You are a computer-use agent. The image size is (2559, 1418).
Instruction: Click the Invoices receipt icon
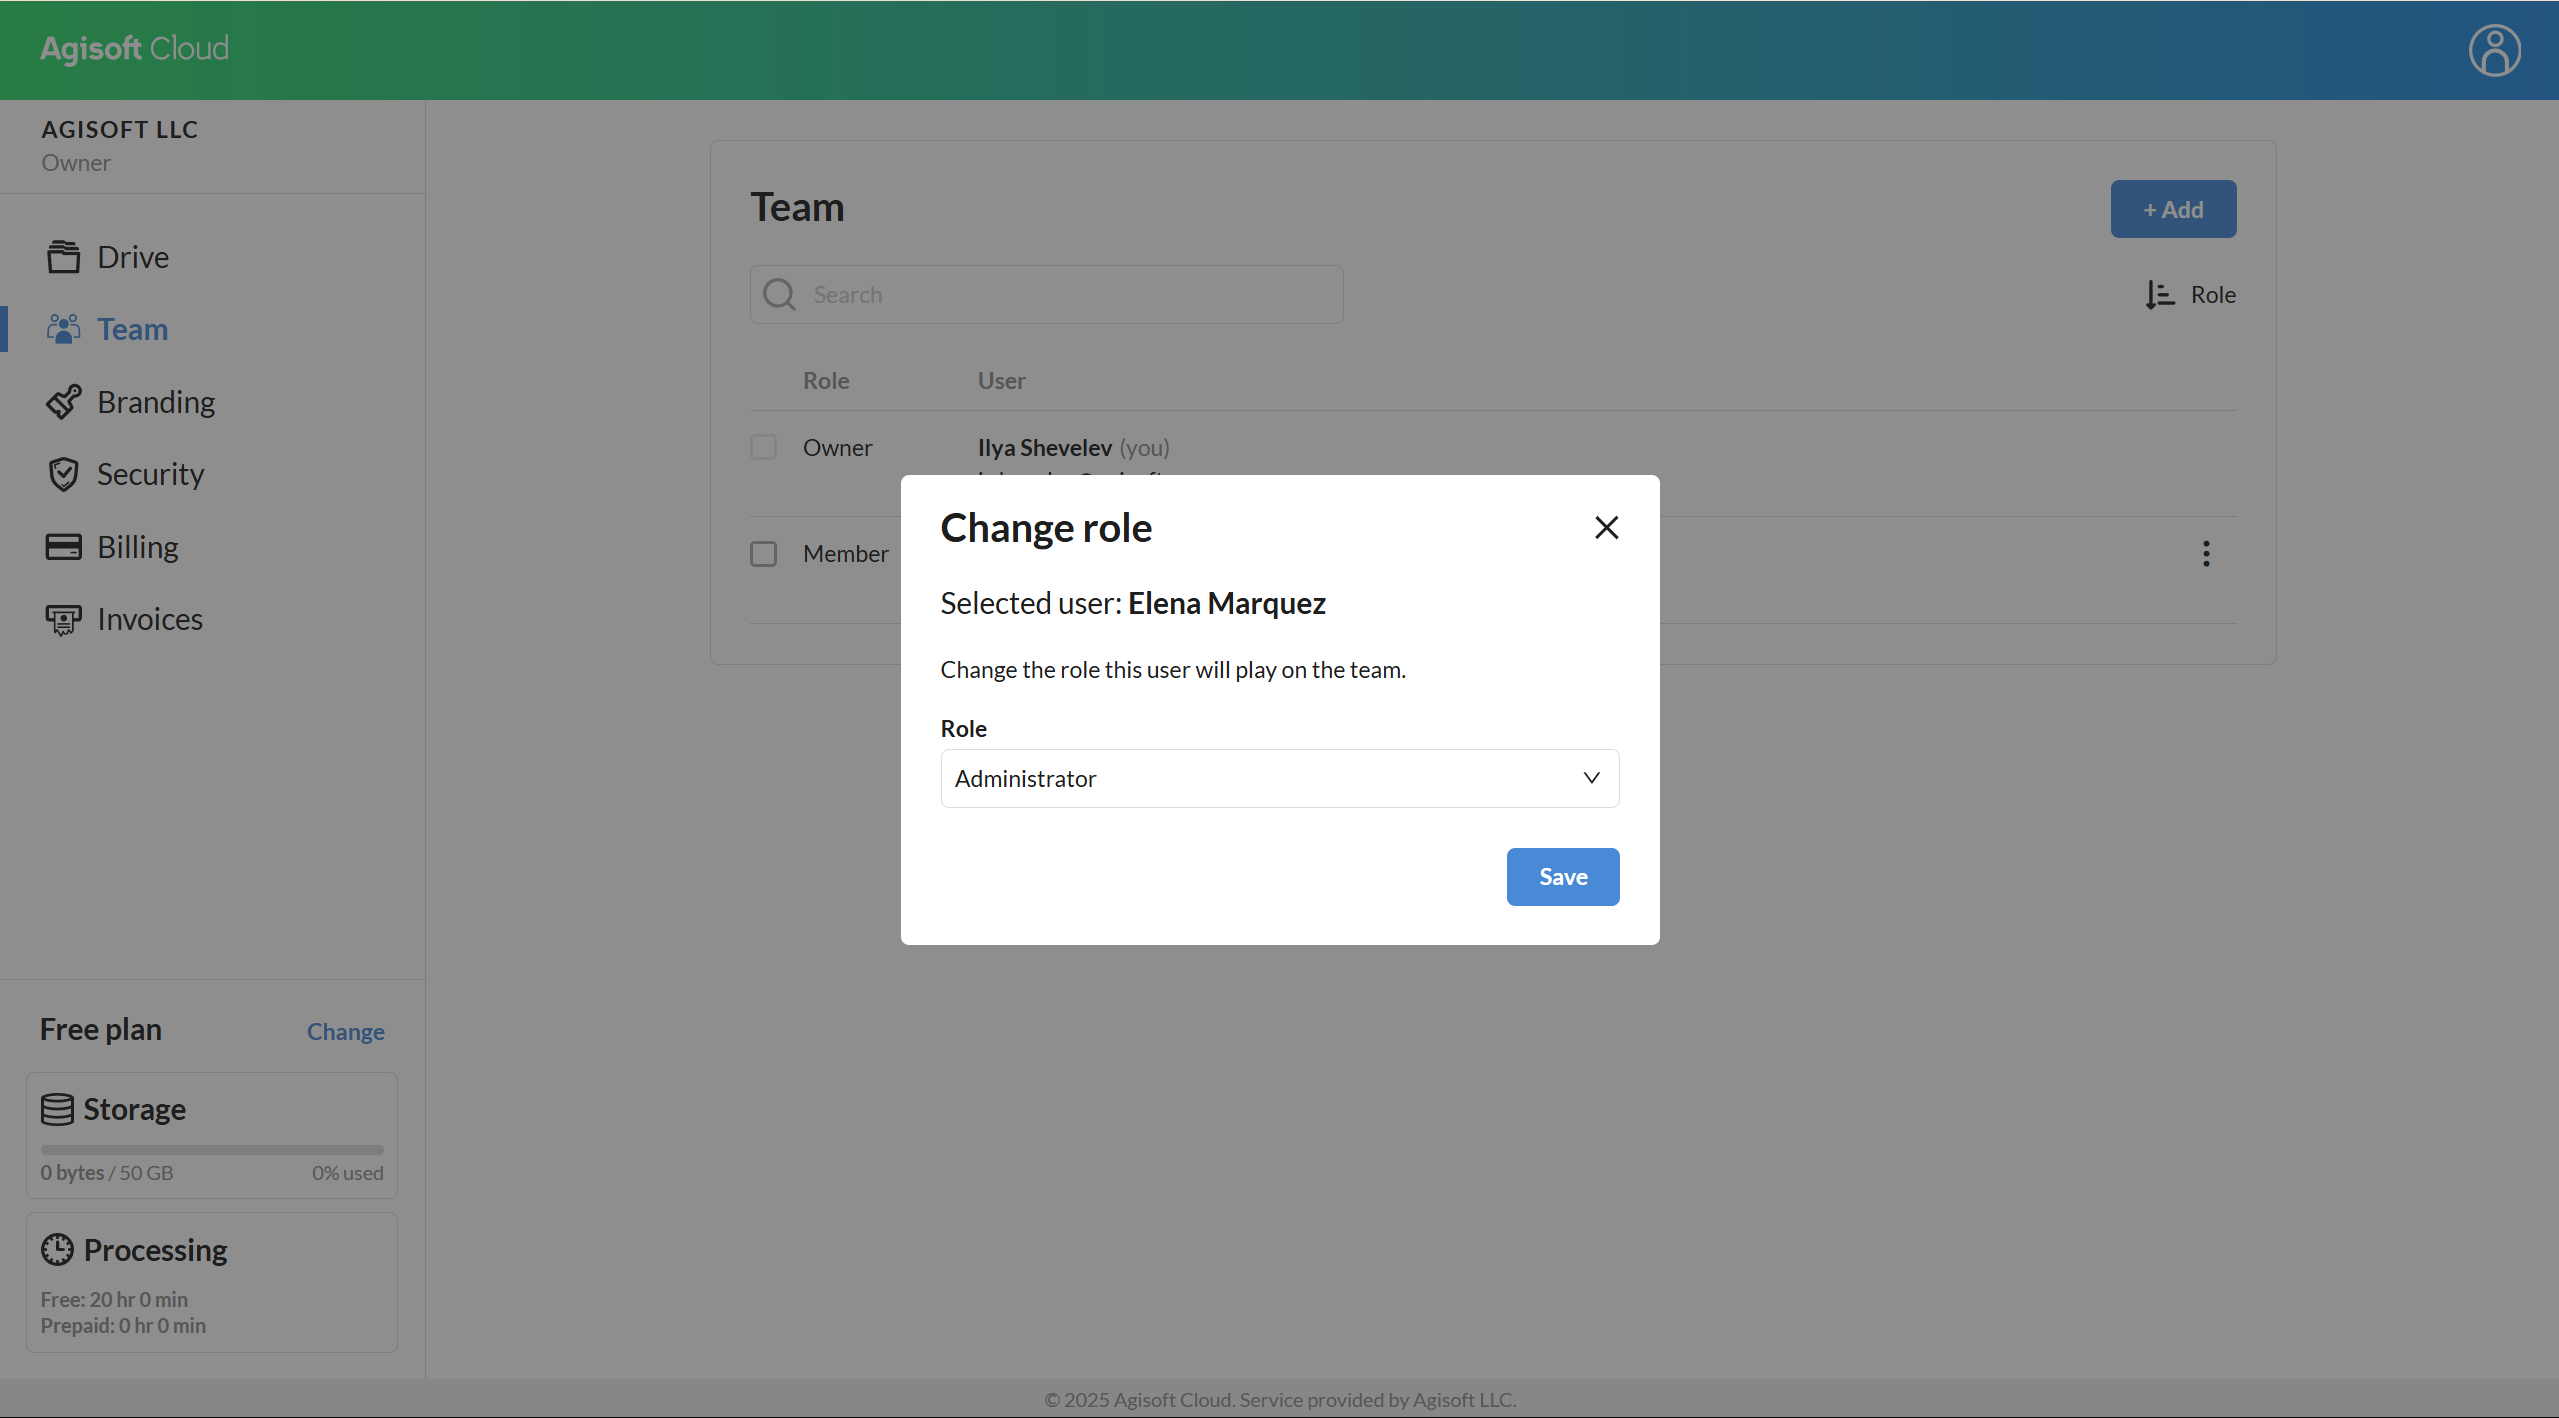click(63, 620)
